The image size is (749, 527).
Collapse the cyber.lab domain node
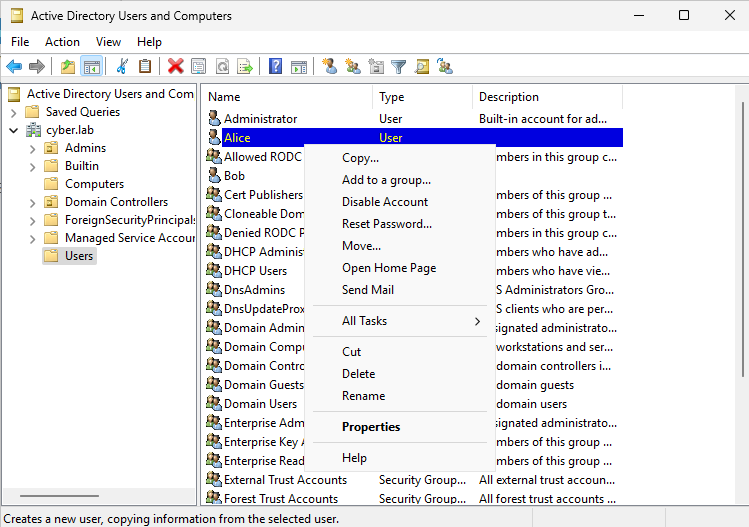click(x=14, y=130)
